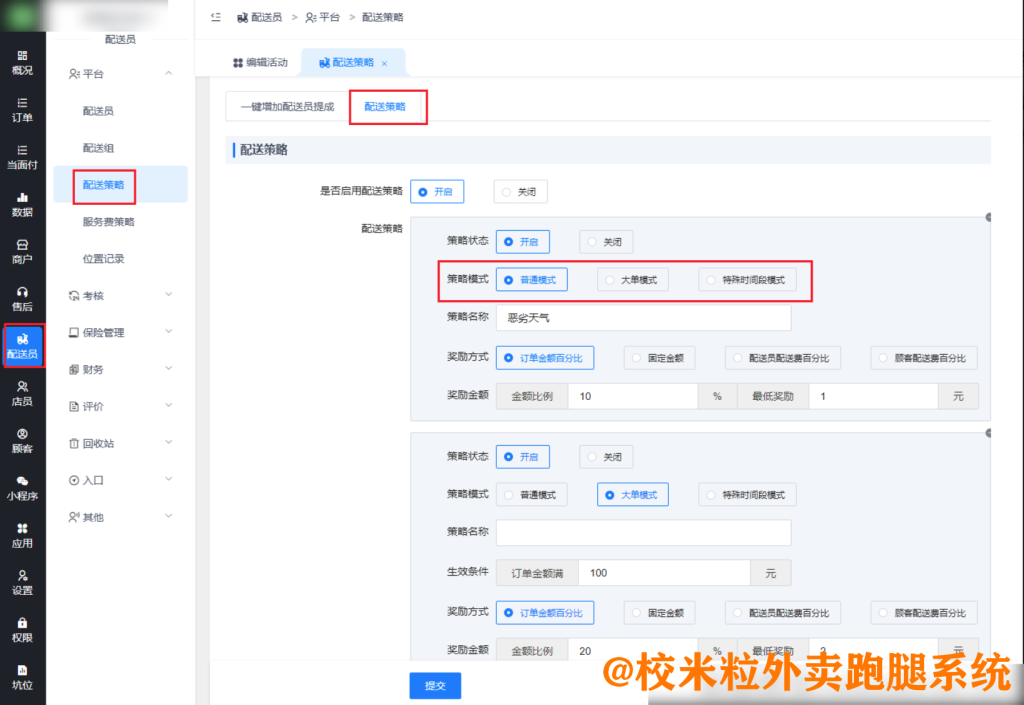Close the 配送策略 tab
This screenshot has height=705, width=1024.
[x=385, y=63]
